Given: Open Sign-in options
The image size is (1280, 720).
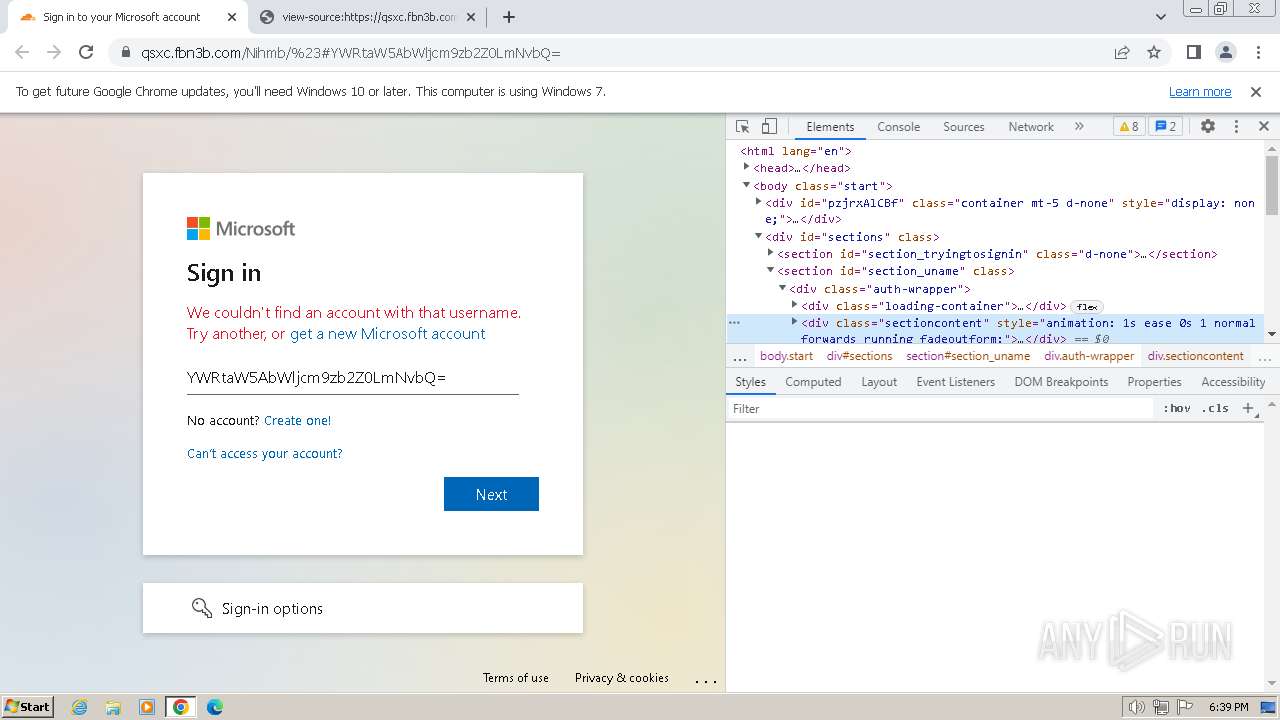Looking at the screenshot, I should click(x=362, y=608).
